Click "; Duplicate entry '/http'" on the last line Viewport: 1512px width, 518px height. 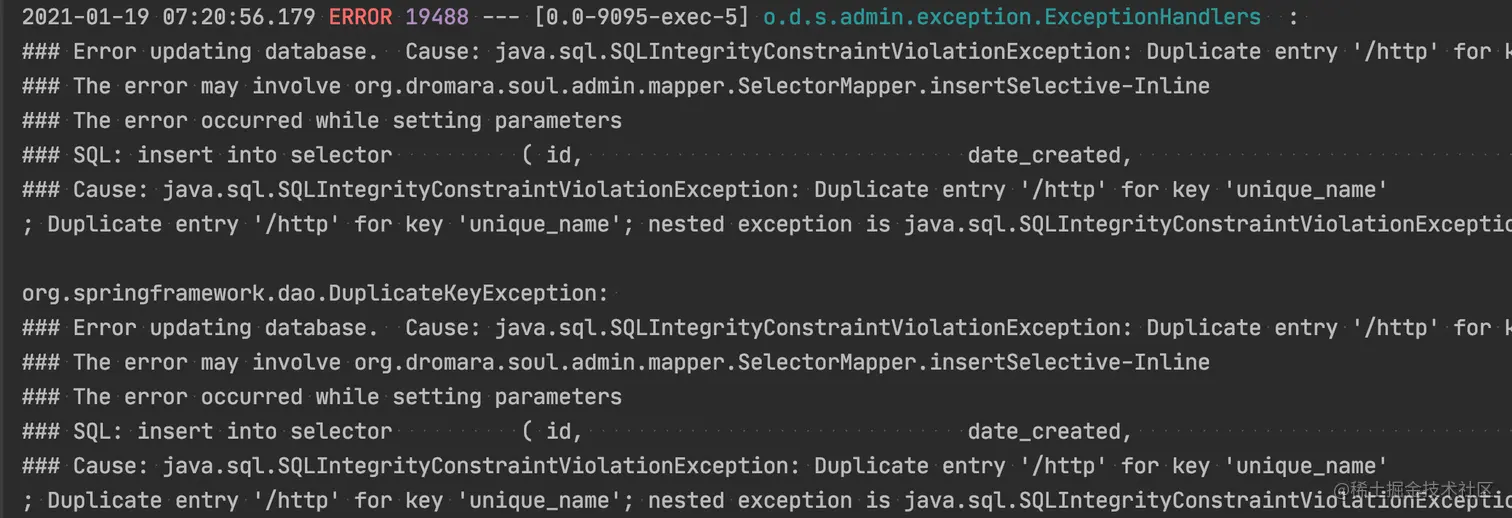tap(142, 500)
